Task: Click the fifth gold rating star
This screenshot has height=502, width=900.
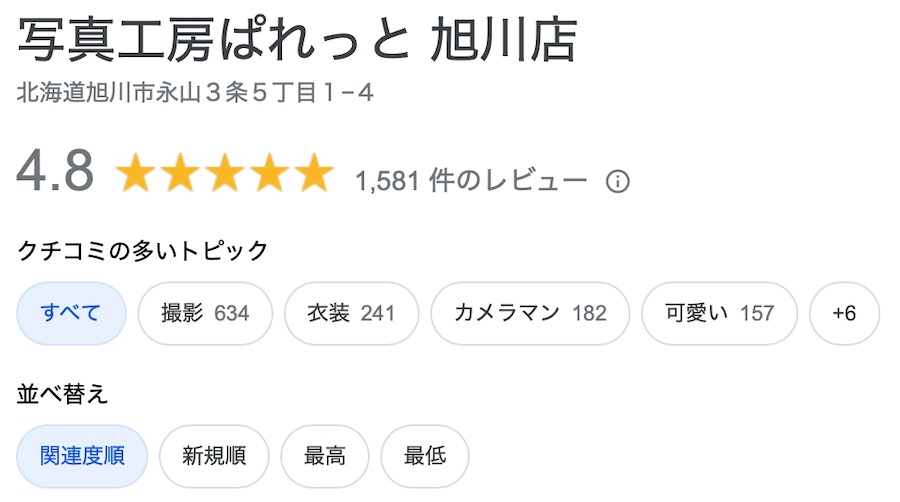Action: [x=315, y=172]
